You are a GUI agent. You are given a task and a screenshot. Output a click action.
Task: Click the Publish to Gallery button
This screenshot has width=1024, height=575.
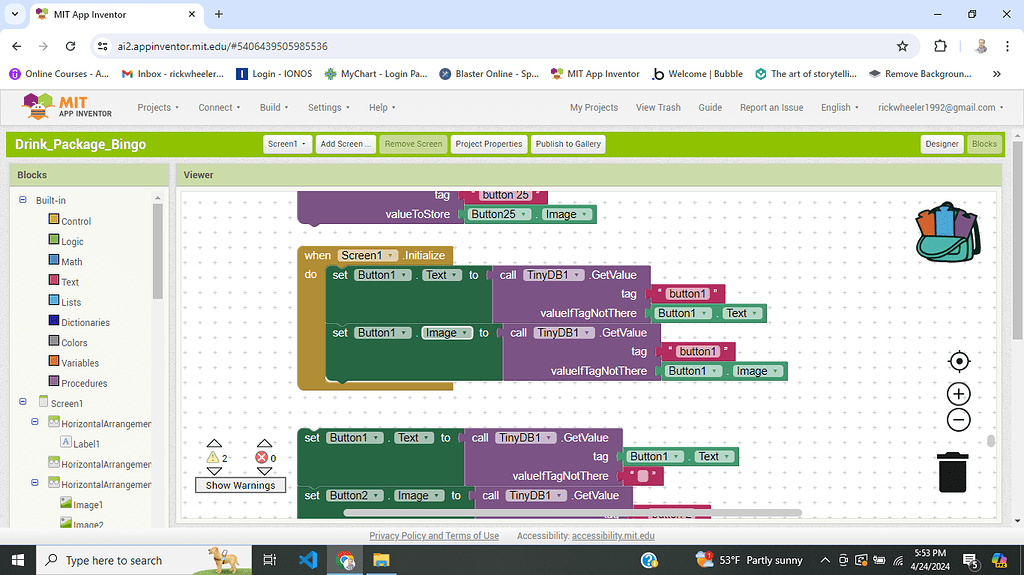click(568, 144)
